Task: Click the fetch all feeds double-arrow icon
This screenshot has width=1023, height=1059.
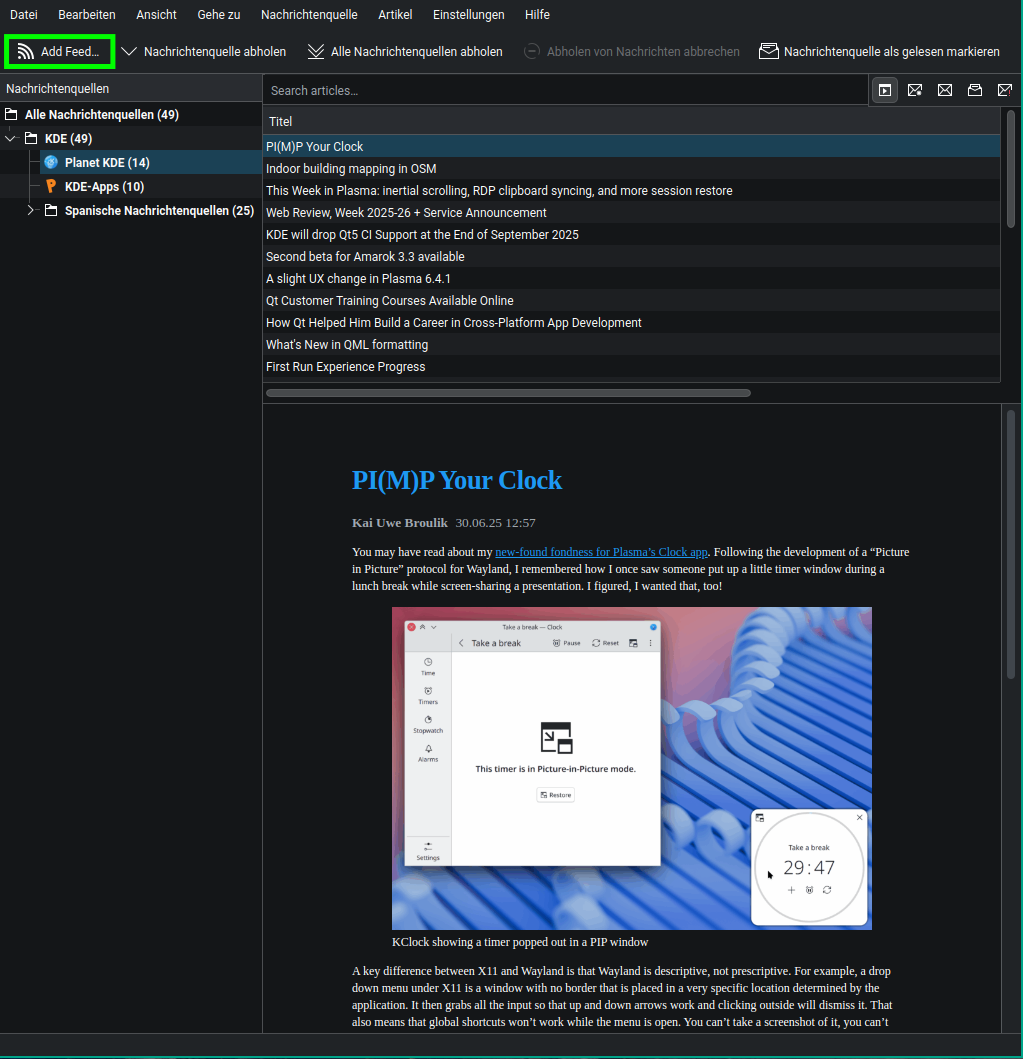Action: click(x=316, y=51)
